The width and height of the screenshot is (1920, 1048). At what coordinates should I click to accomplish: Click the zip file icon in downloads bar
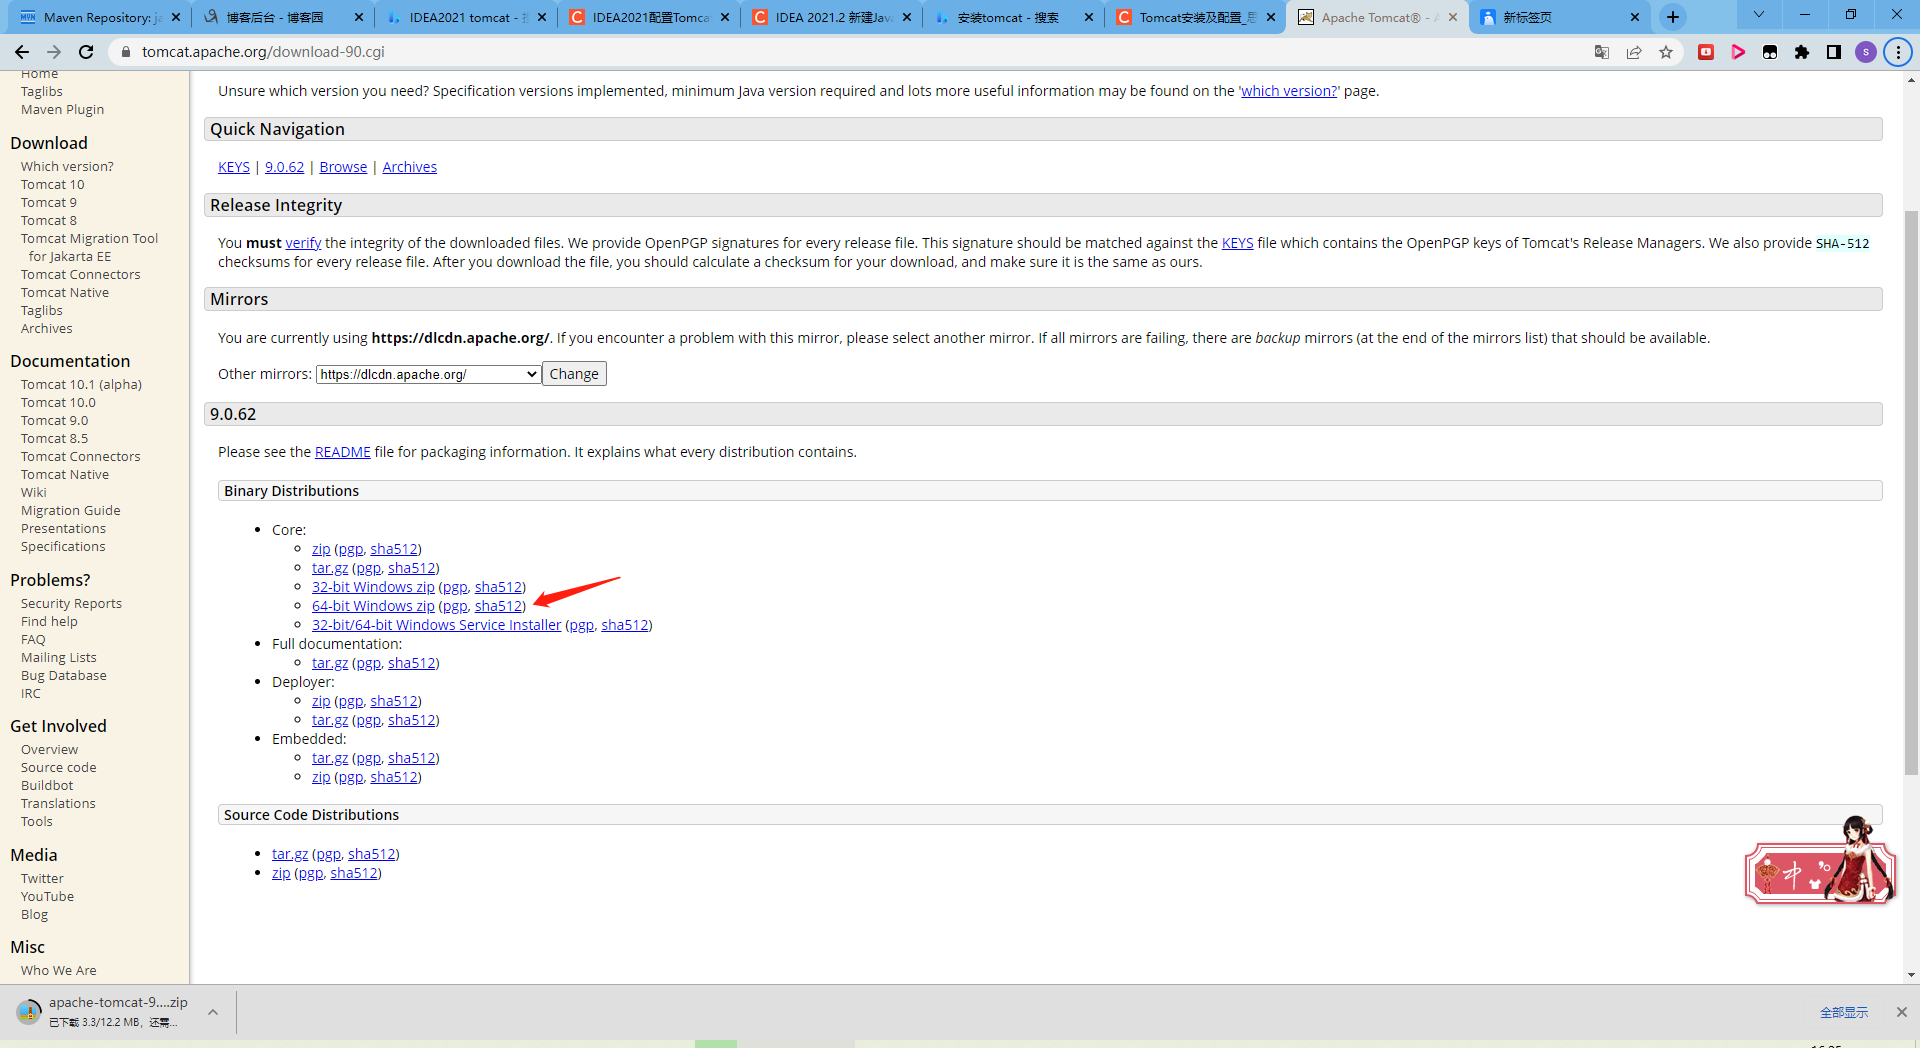(x=29, y=1012)
